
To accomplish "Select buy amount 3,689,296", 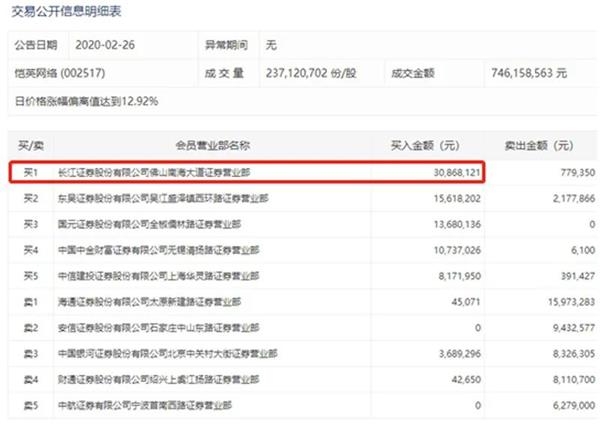I will coord(460,353).
